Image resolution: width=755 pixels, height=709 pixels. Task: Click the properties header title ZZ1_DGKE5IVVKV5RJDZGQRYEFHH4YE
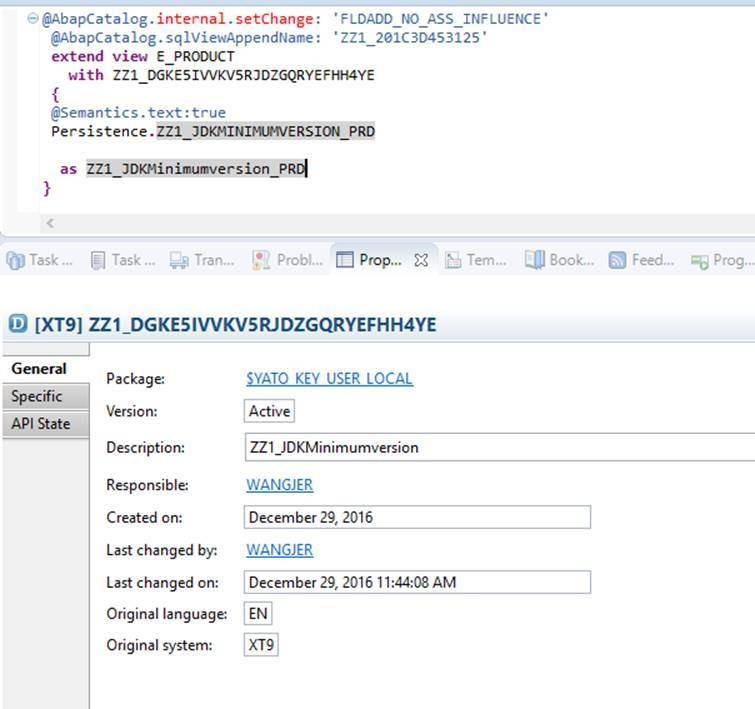(x=262, y=325)
